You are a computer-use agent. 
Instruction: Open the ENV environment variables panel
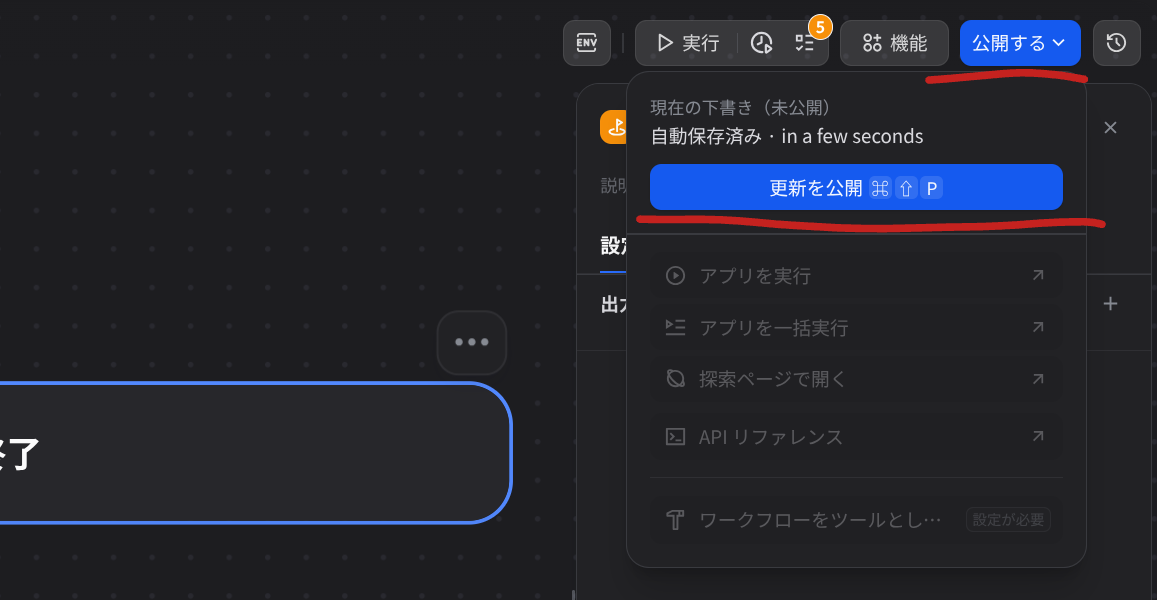pos(587,42)
